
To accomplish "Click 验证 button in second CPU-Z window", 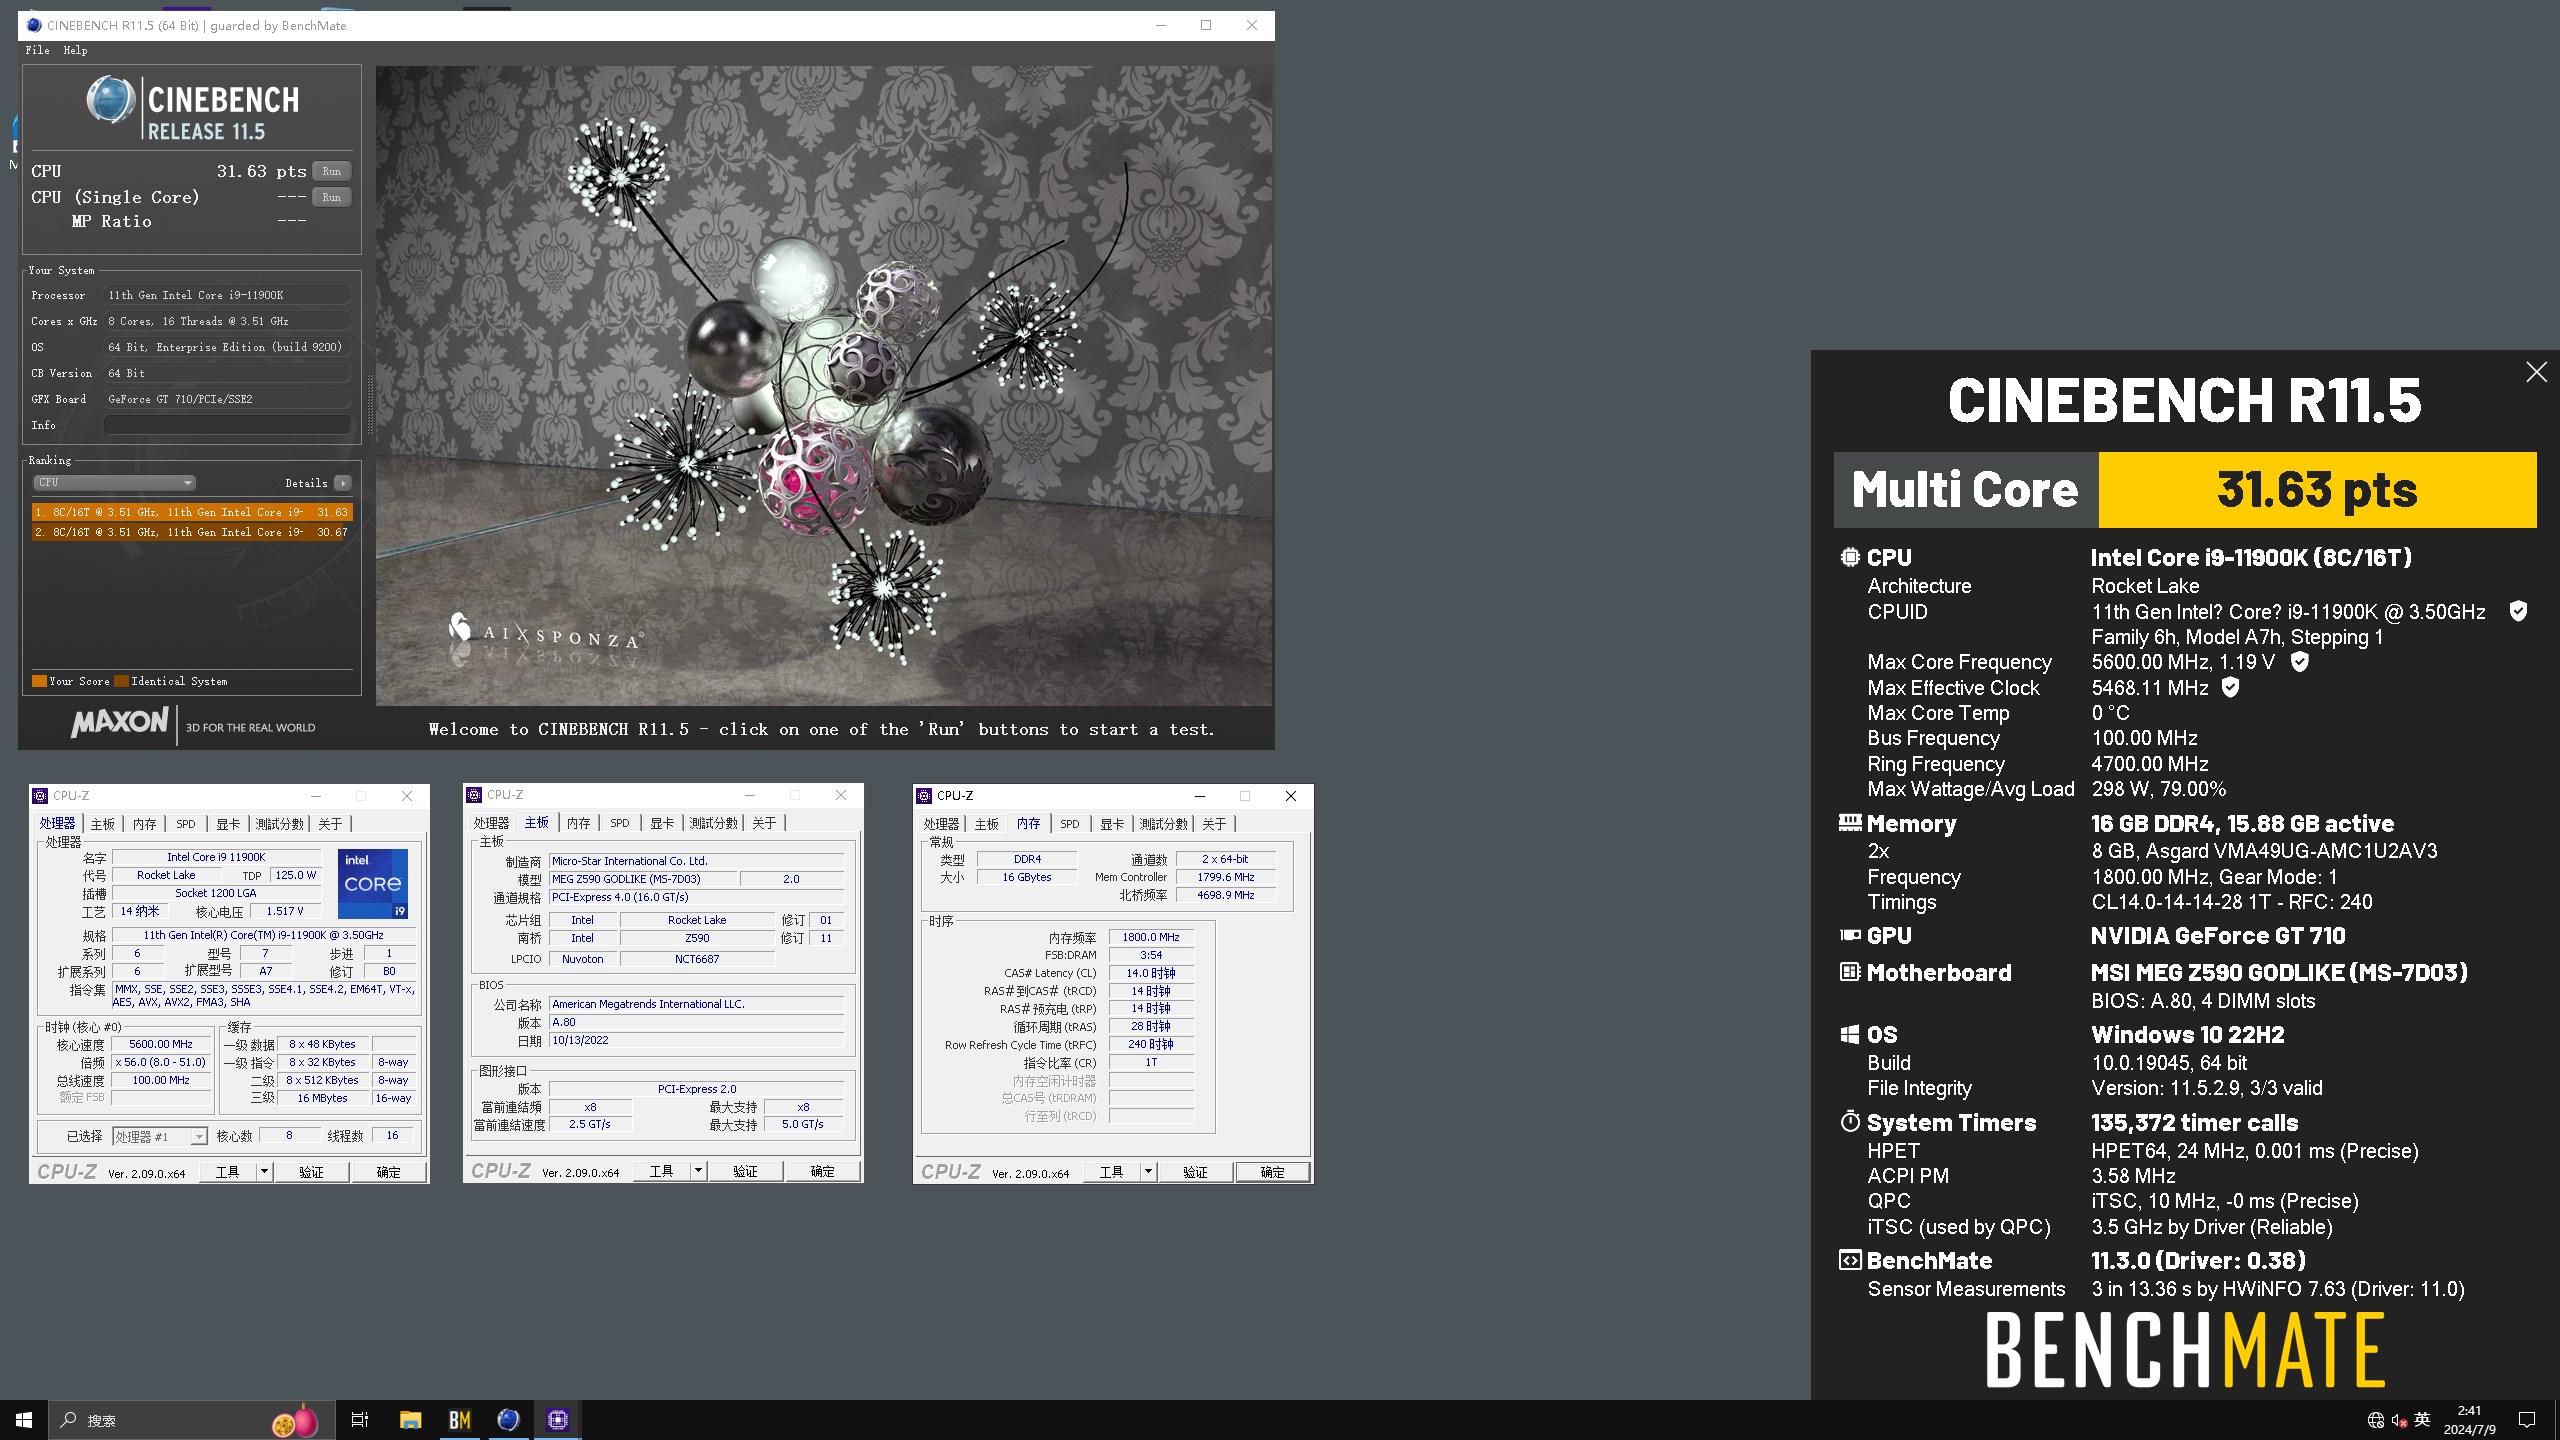I will (746, 1171).
